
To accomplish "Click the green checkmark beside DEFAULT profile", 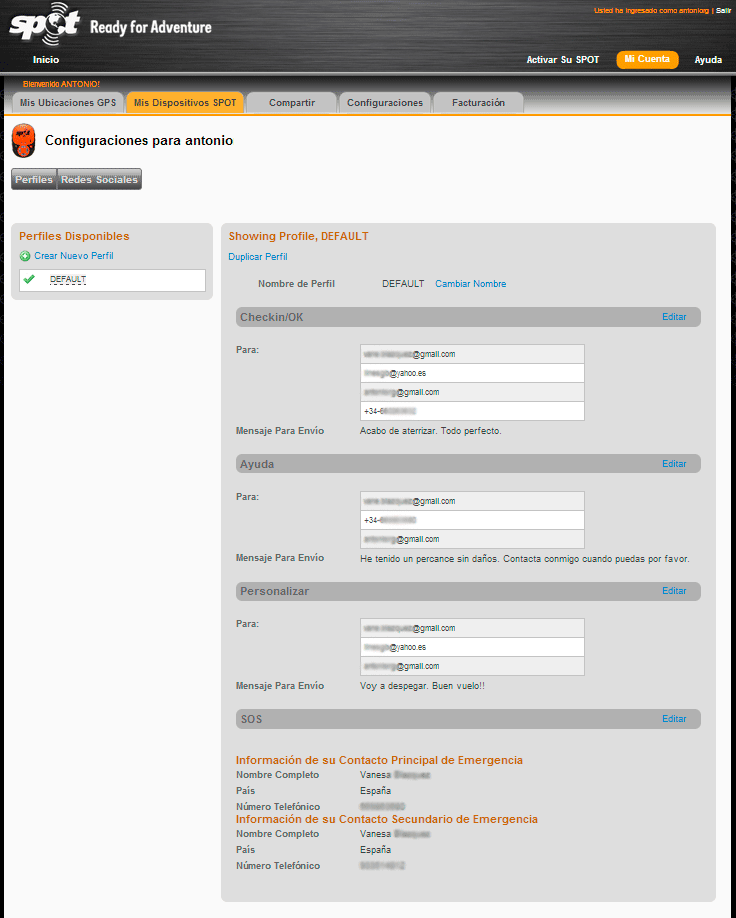I will pyautogui.click(x=29, y=279).
